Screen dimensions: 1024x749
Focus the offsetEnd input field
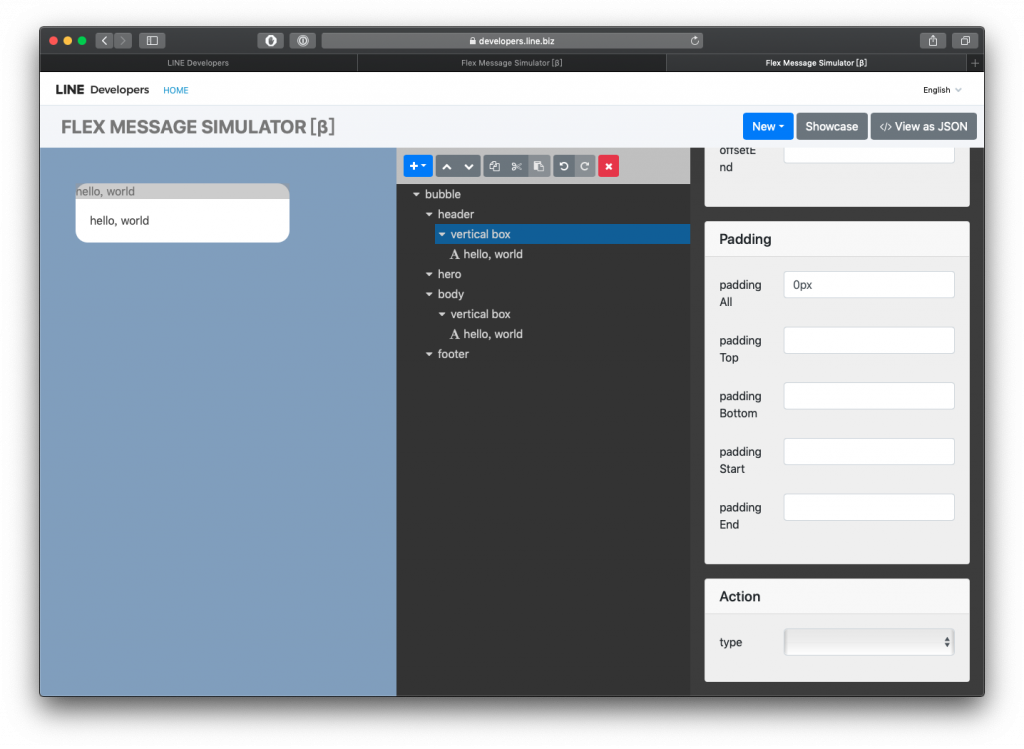coord(869,155)
